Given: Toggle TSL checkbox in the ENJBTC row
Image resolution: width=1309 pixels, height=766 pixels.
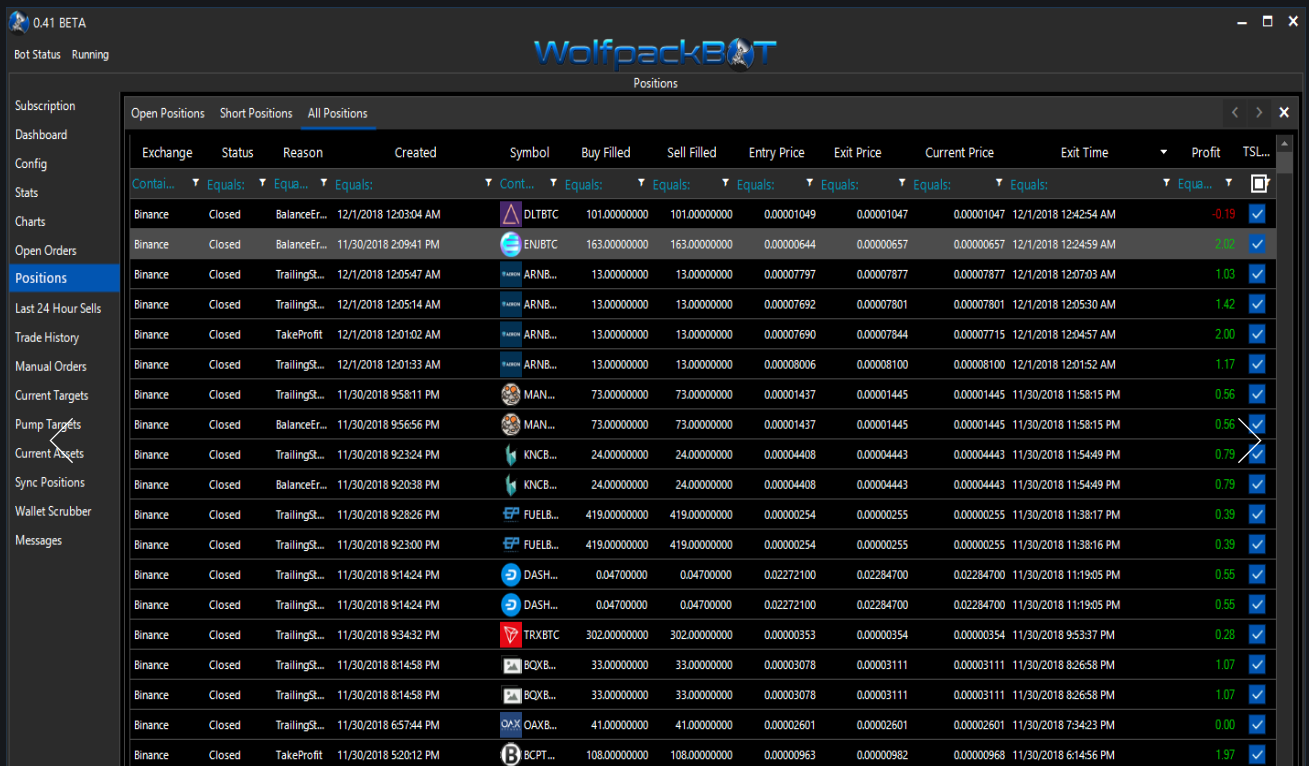Looking at the screenshot, I should [x=1257, y=244].
